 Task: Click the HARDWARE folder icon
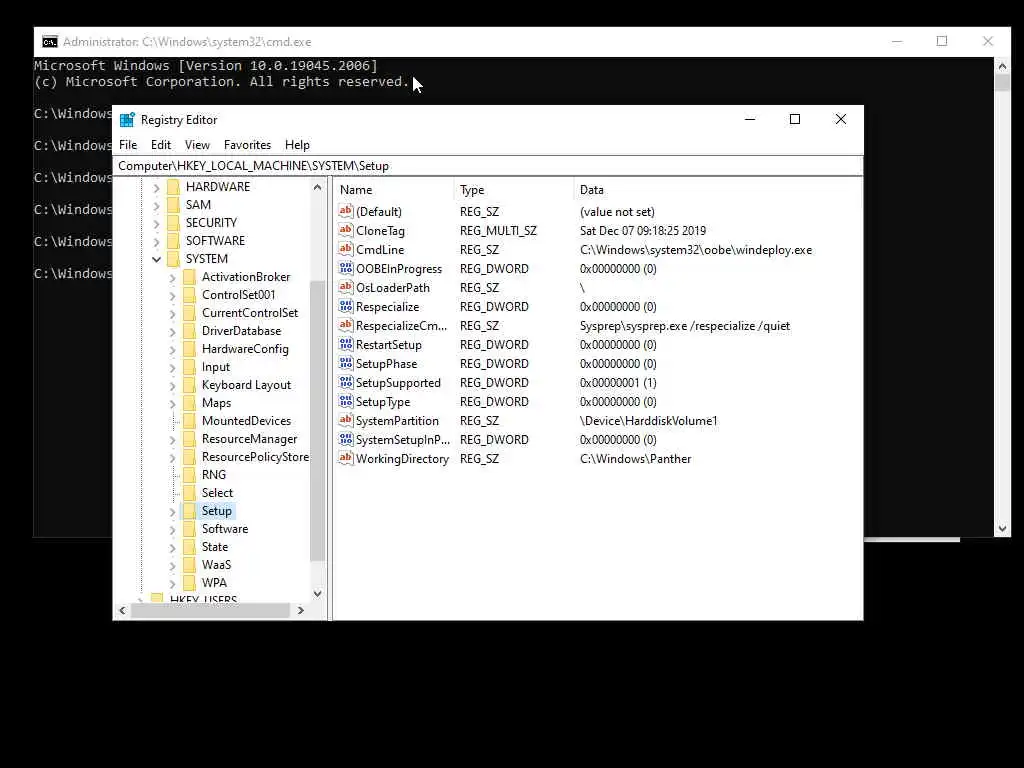tap(173, 187)
